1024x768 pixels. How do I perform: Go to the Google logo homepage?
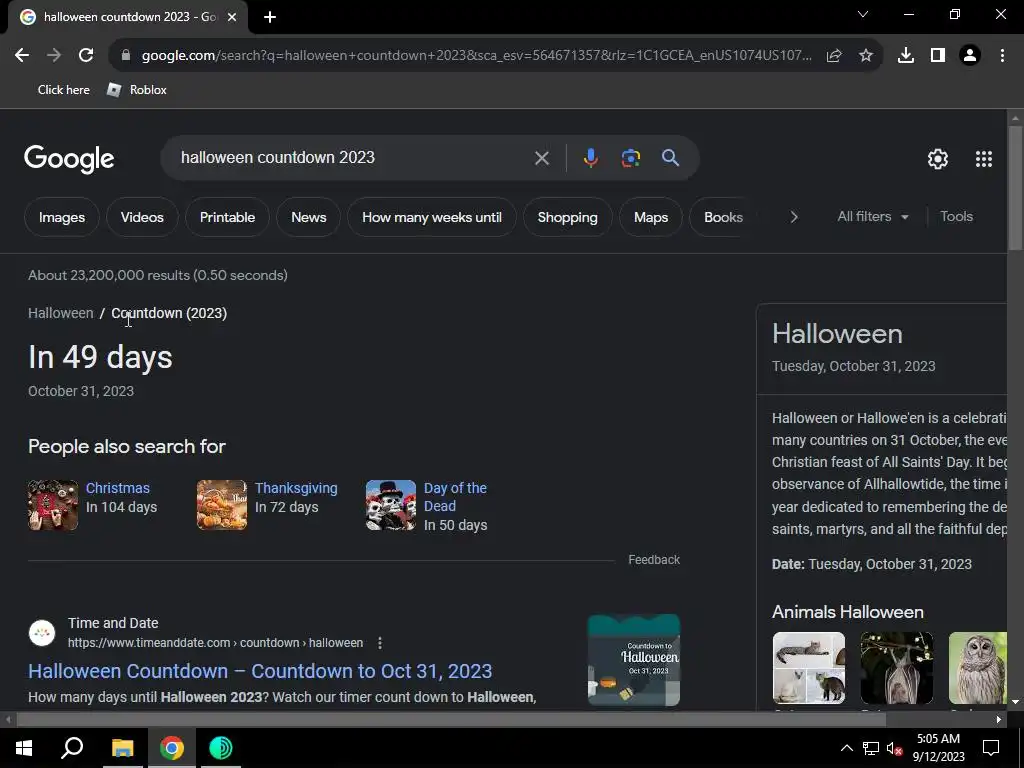(x=69, y=159)
